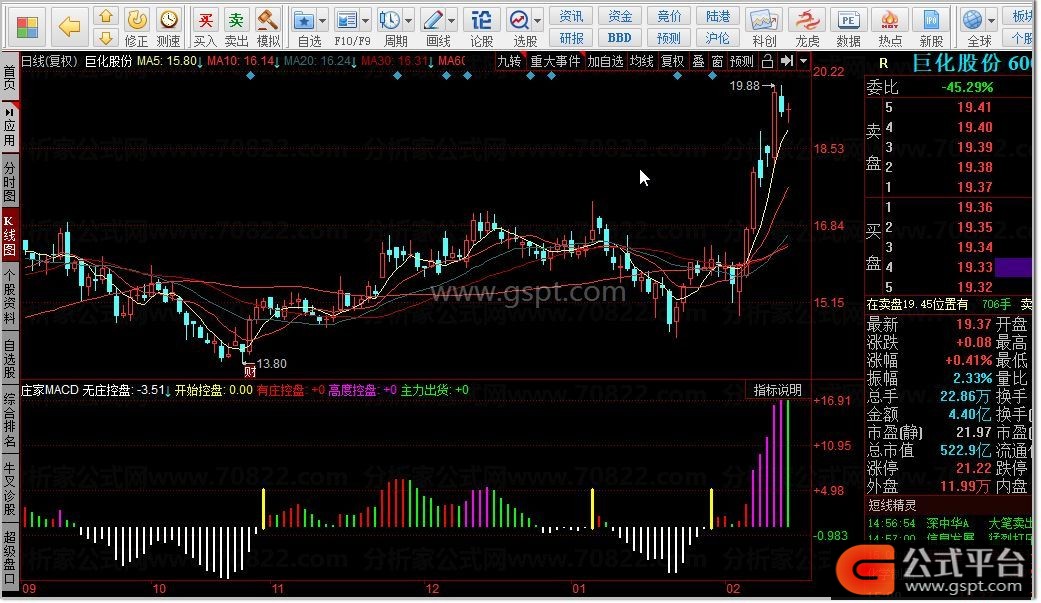Toggle 预测 in the chart bar
Screen dimensions: 1041x603
[742, 62]
